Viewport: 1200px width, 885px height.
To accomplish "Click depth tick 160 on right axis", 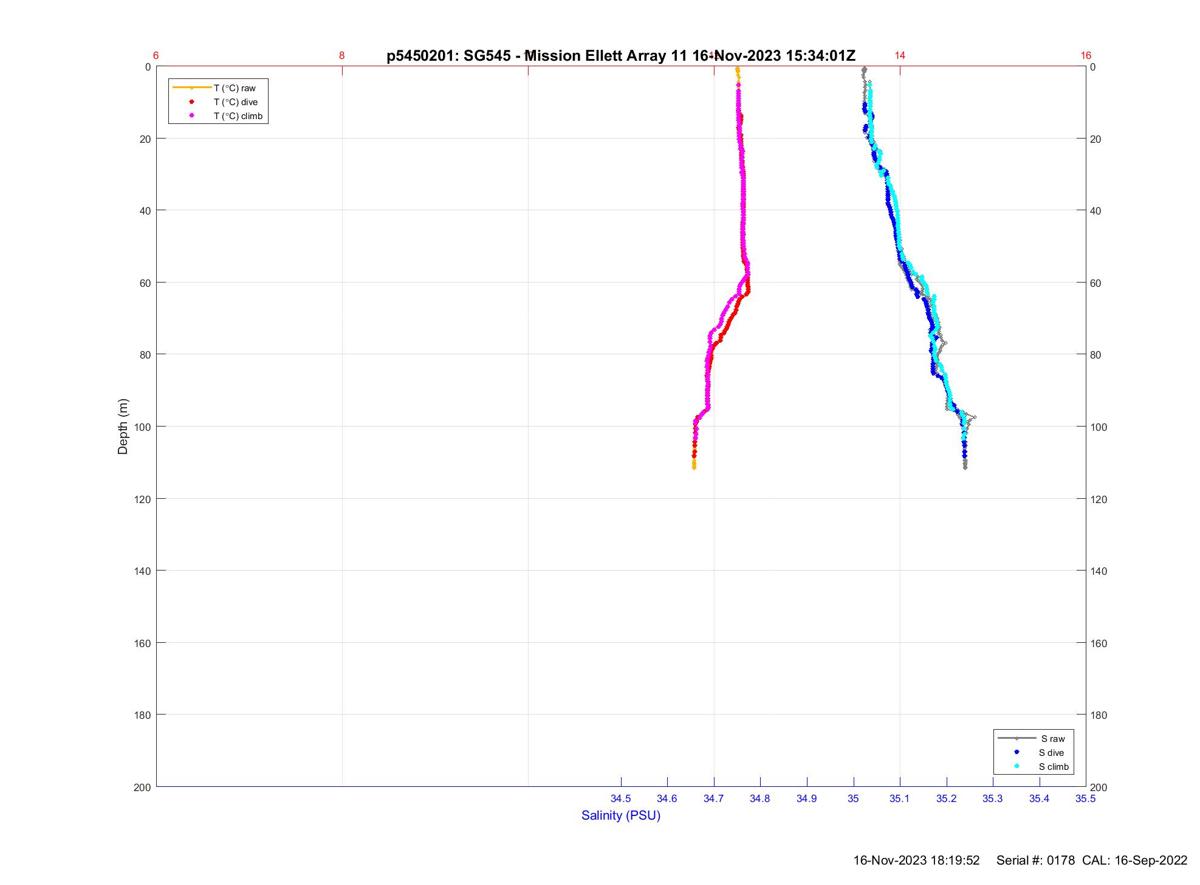I will (1099, 643).
